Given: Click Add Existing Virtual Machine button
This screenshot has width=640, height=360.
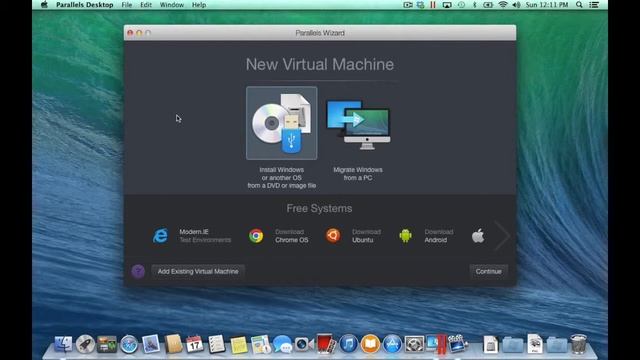Looking at the screenshot, I should [x=198, y=271].
